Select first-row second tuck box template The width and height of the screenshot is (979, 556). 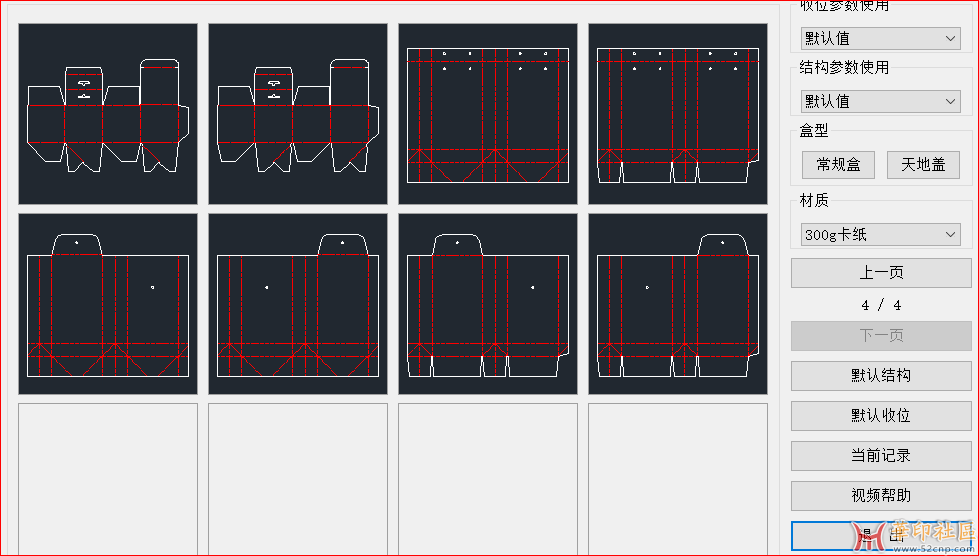point(298,114)
